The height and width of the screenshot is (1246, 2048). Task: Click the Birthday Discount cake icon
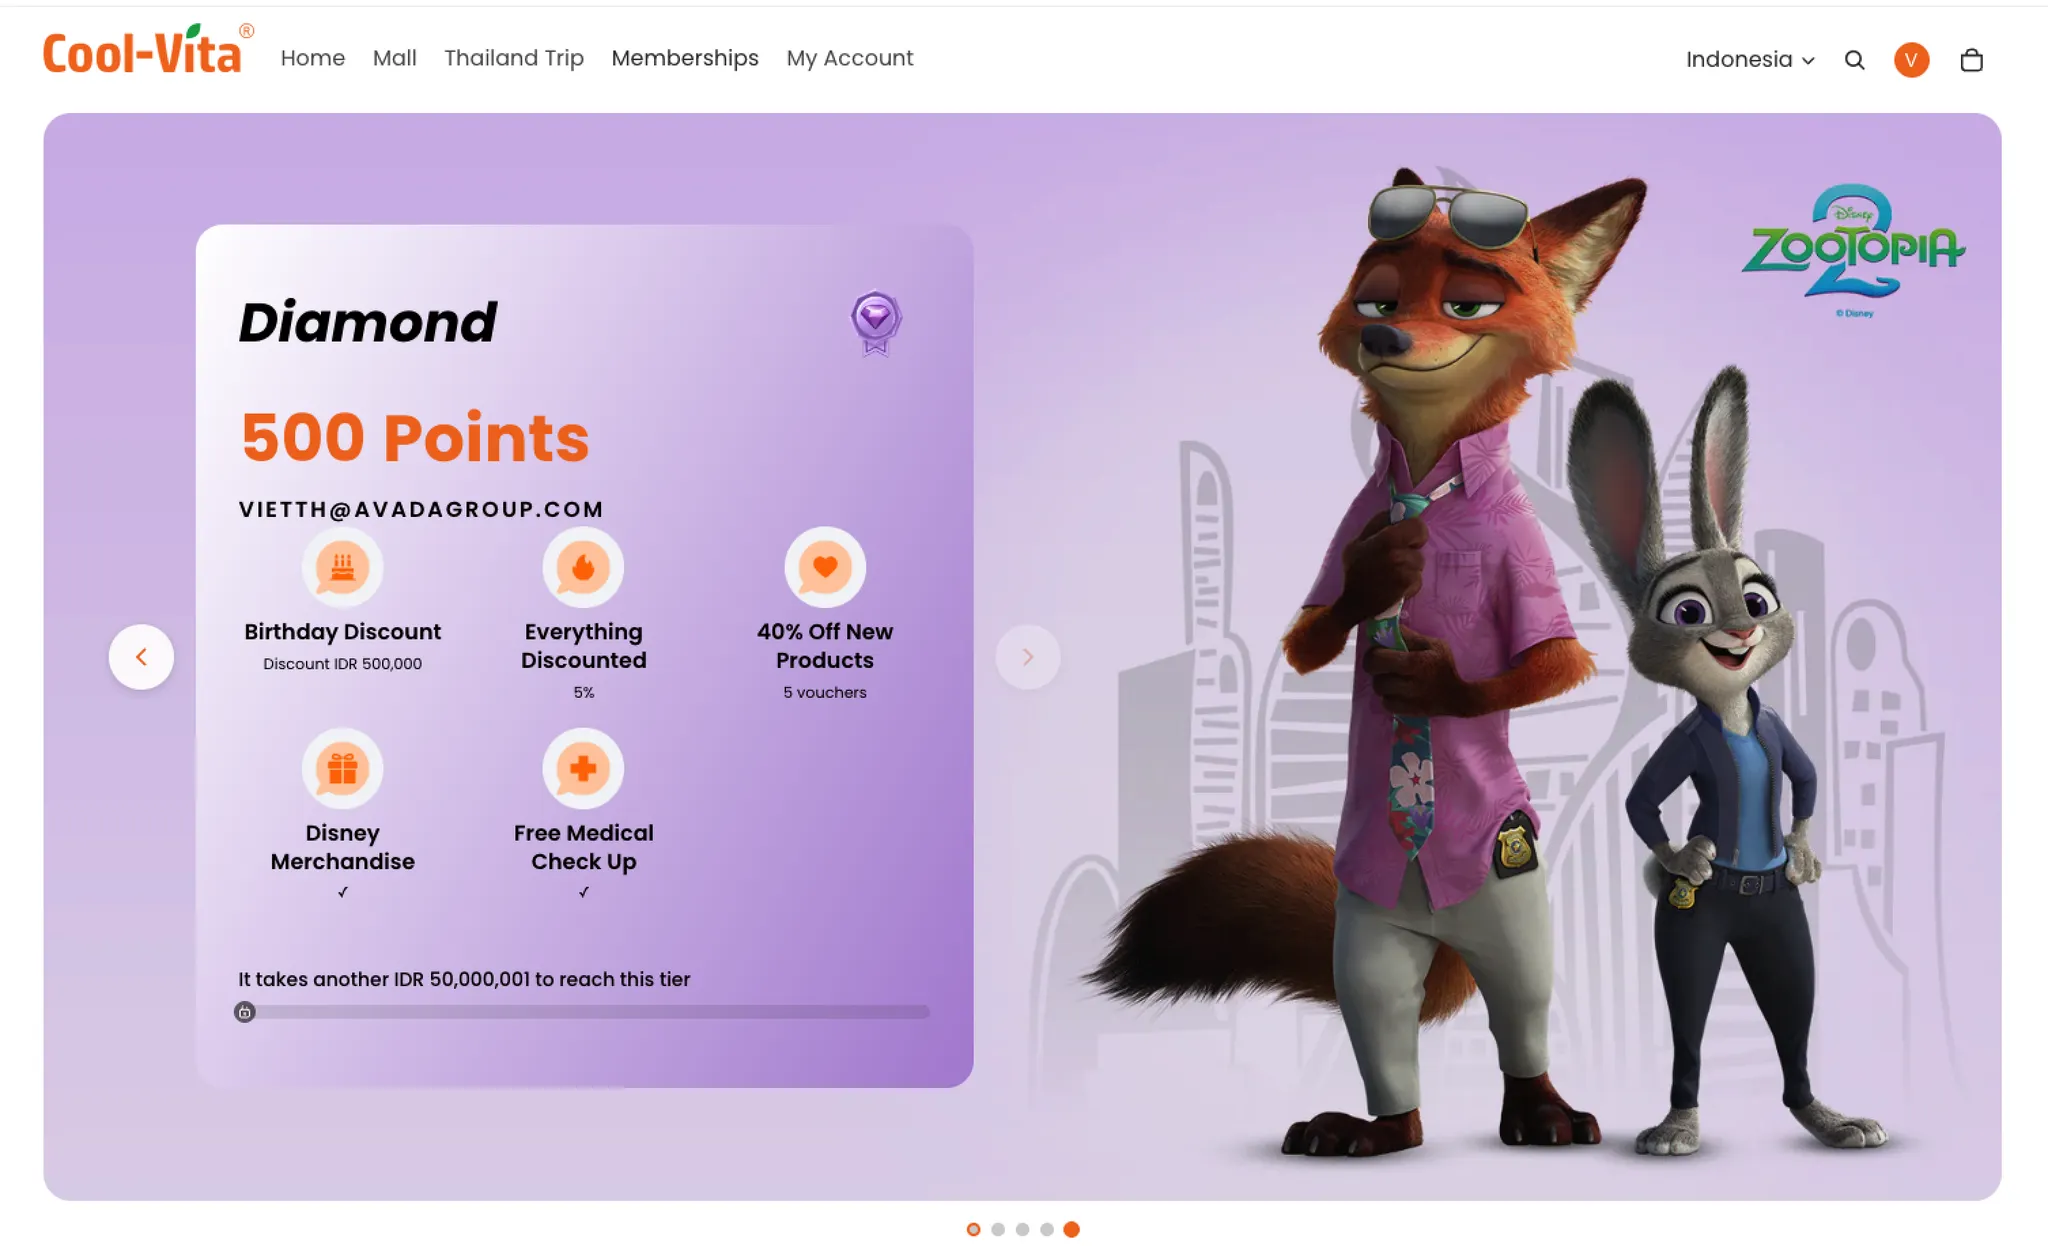tap(342, 567)
